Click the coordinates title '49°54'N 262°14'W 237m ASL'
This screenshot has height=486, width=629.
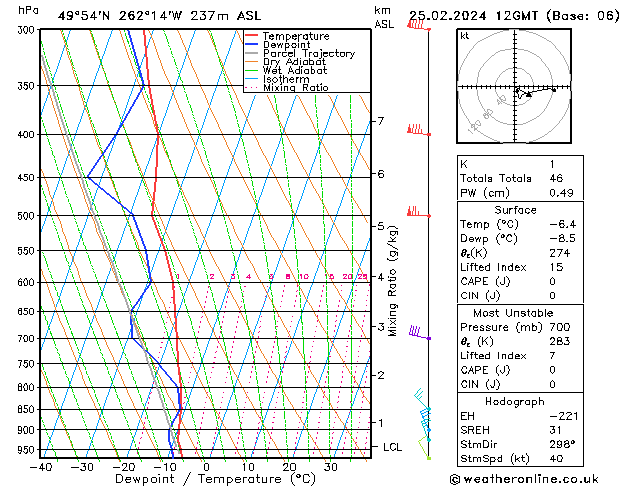pyautogui.click(x=159, y=16)
